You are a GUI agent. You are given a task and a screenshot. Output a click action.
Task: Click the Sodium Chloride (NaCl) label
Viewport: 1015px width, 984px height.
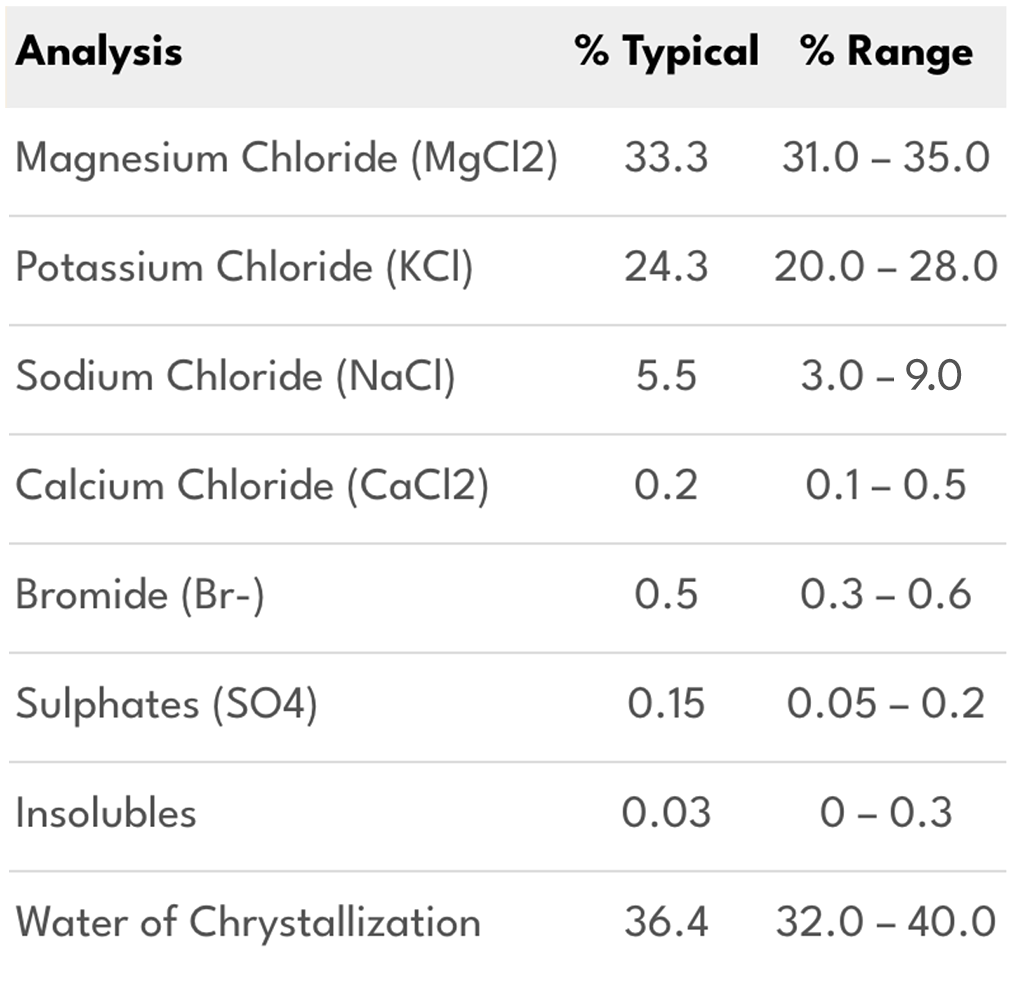tap(236, 377)
